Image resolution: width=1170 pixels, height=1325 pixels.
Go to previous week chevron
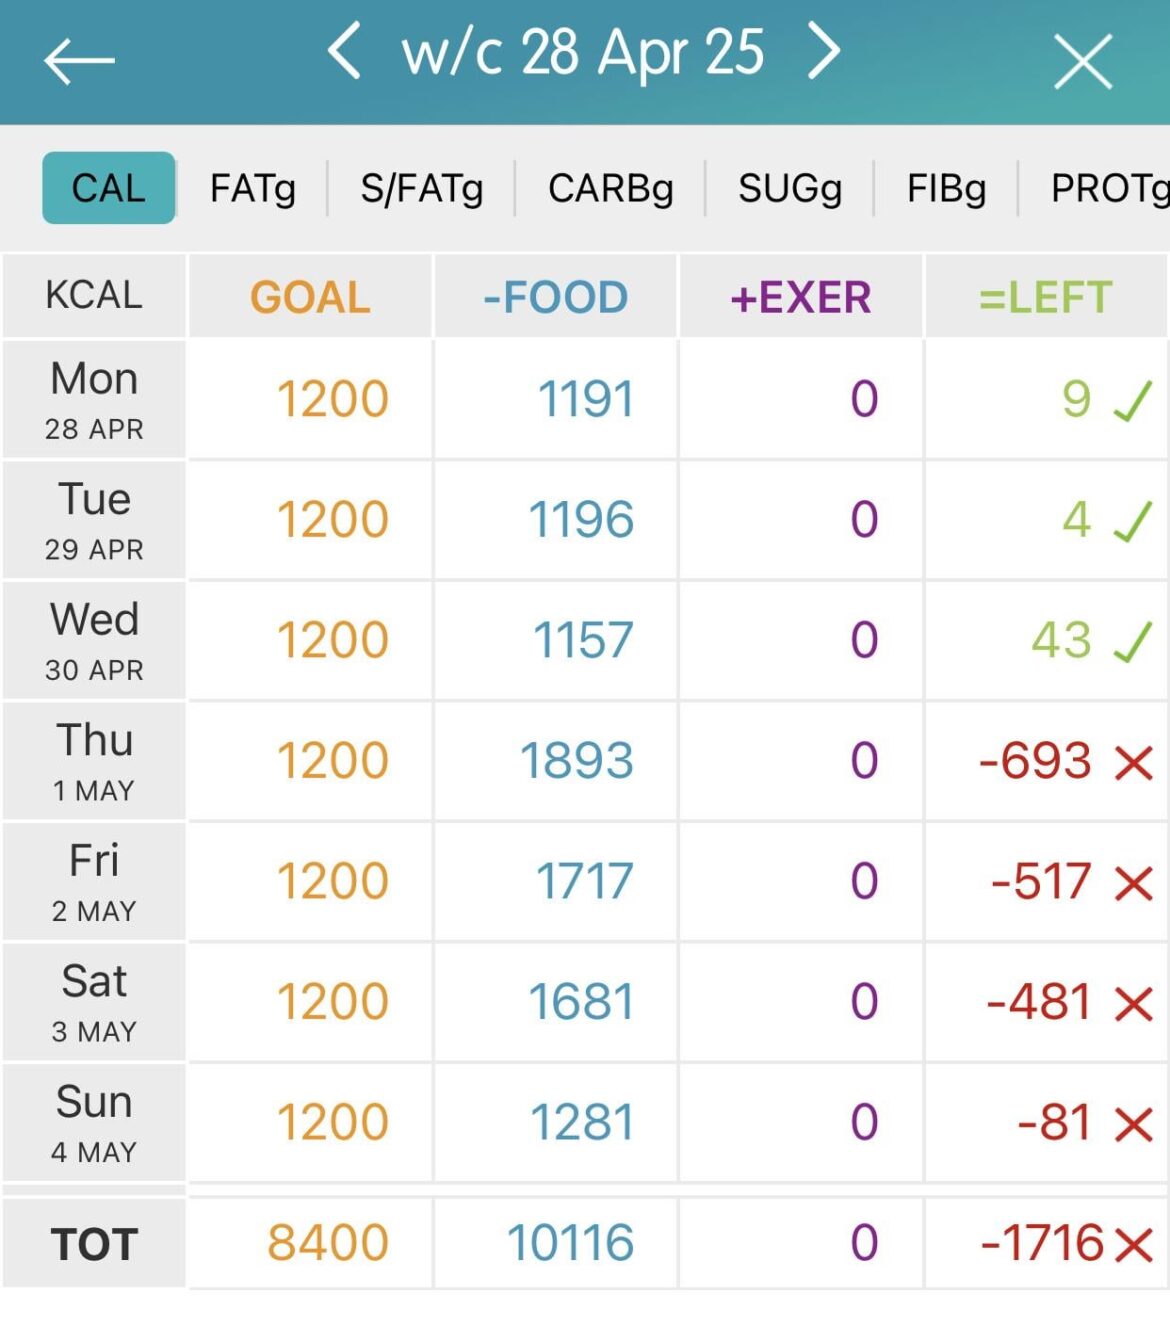(x=344, y=52)
